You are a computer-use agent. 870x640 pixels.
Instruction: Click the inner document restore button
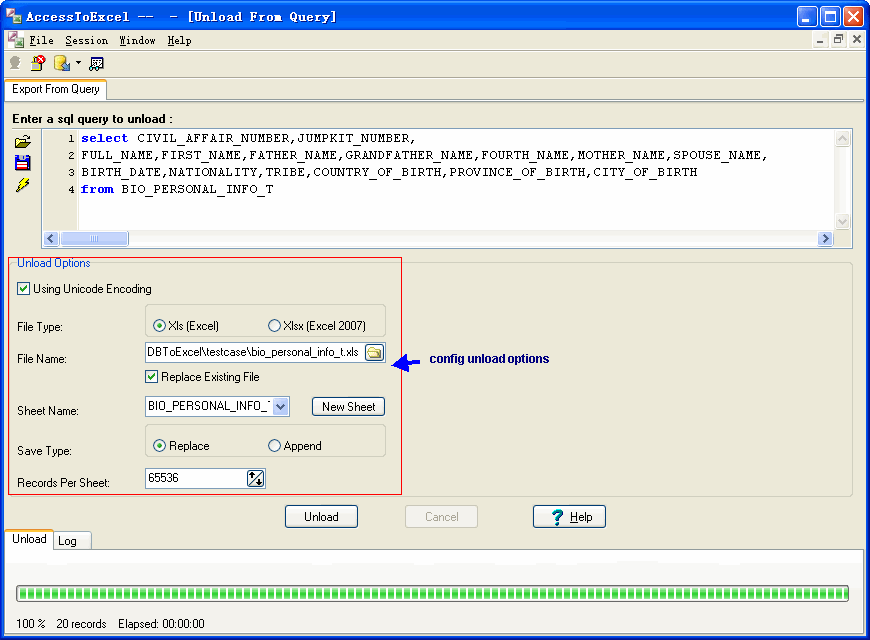point(838,39)
